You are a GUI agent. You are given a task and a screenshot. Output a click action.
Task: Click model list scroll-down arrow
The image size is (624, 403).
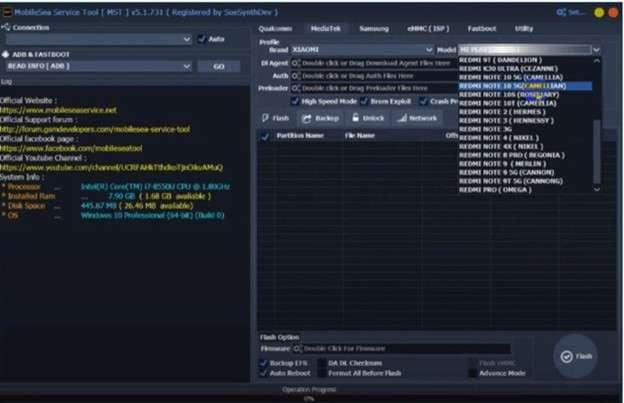[597, 190]
